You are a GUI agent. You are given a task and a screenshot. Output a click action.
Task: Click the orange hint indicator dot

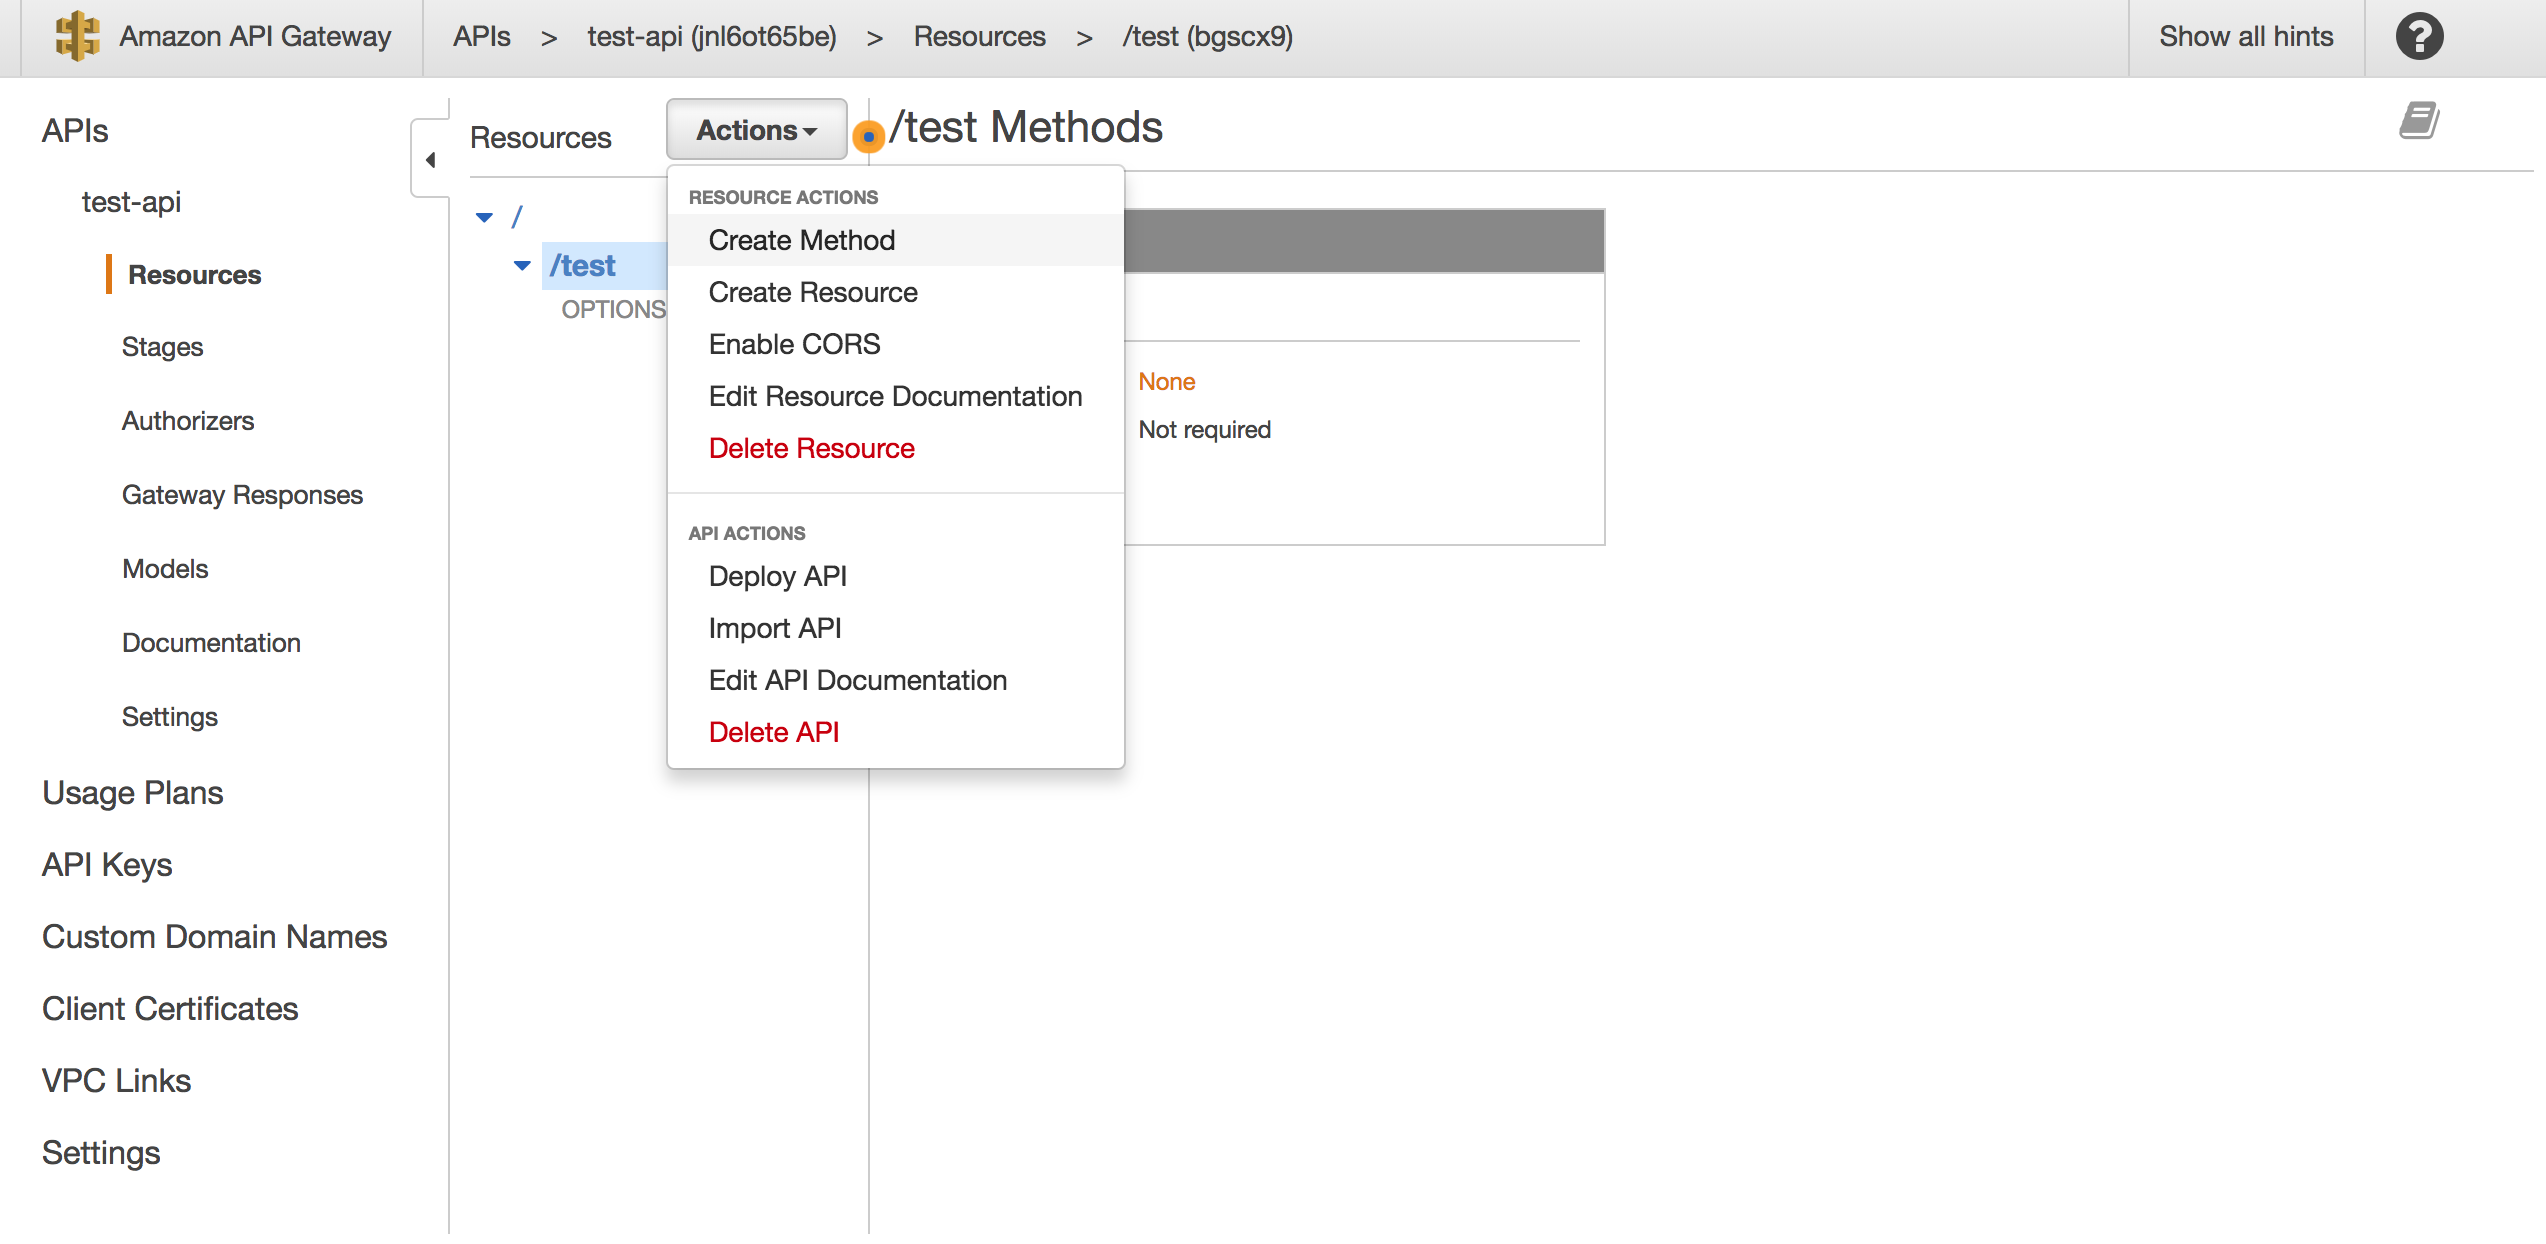coord(868,135)
